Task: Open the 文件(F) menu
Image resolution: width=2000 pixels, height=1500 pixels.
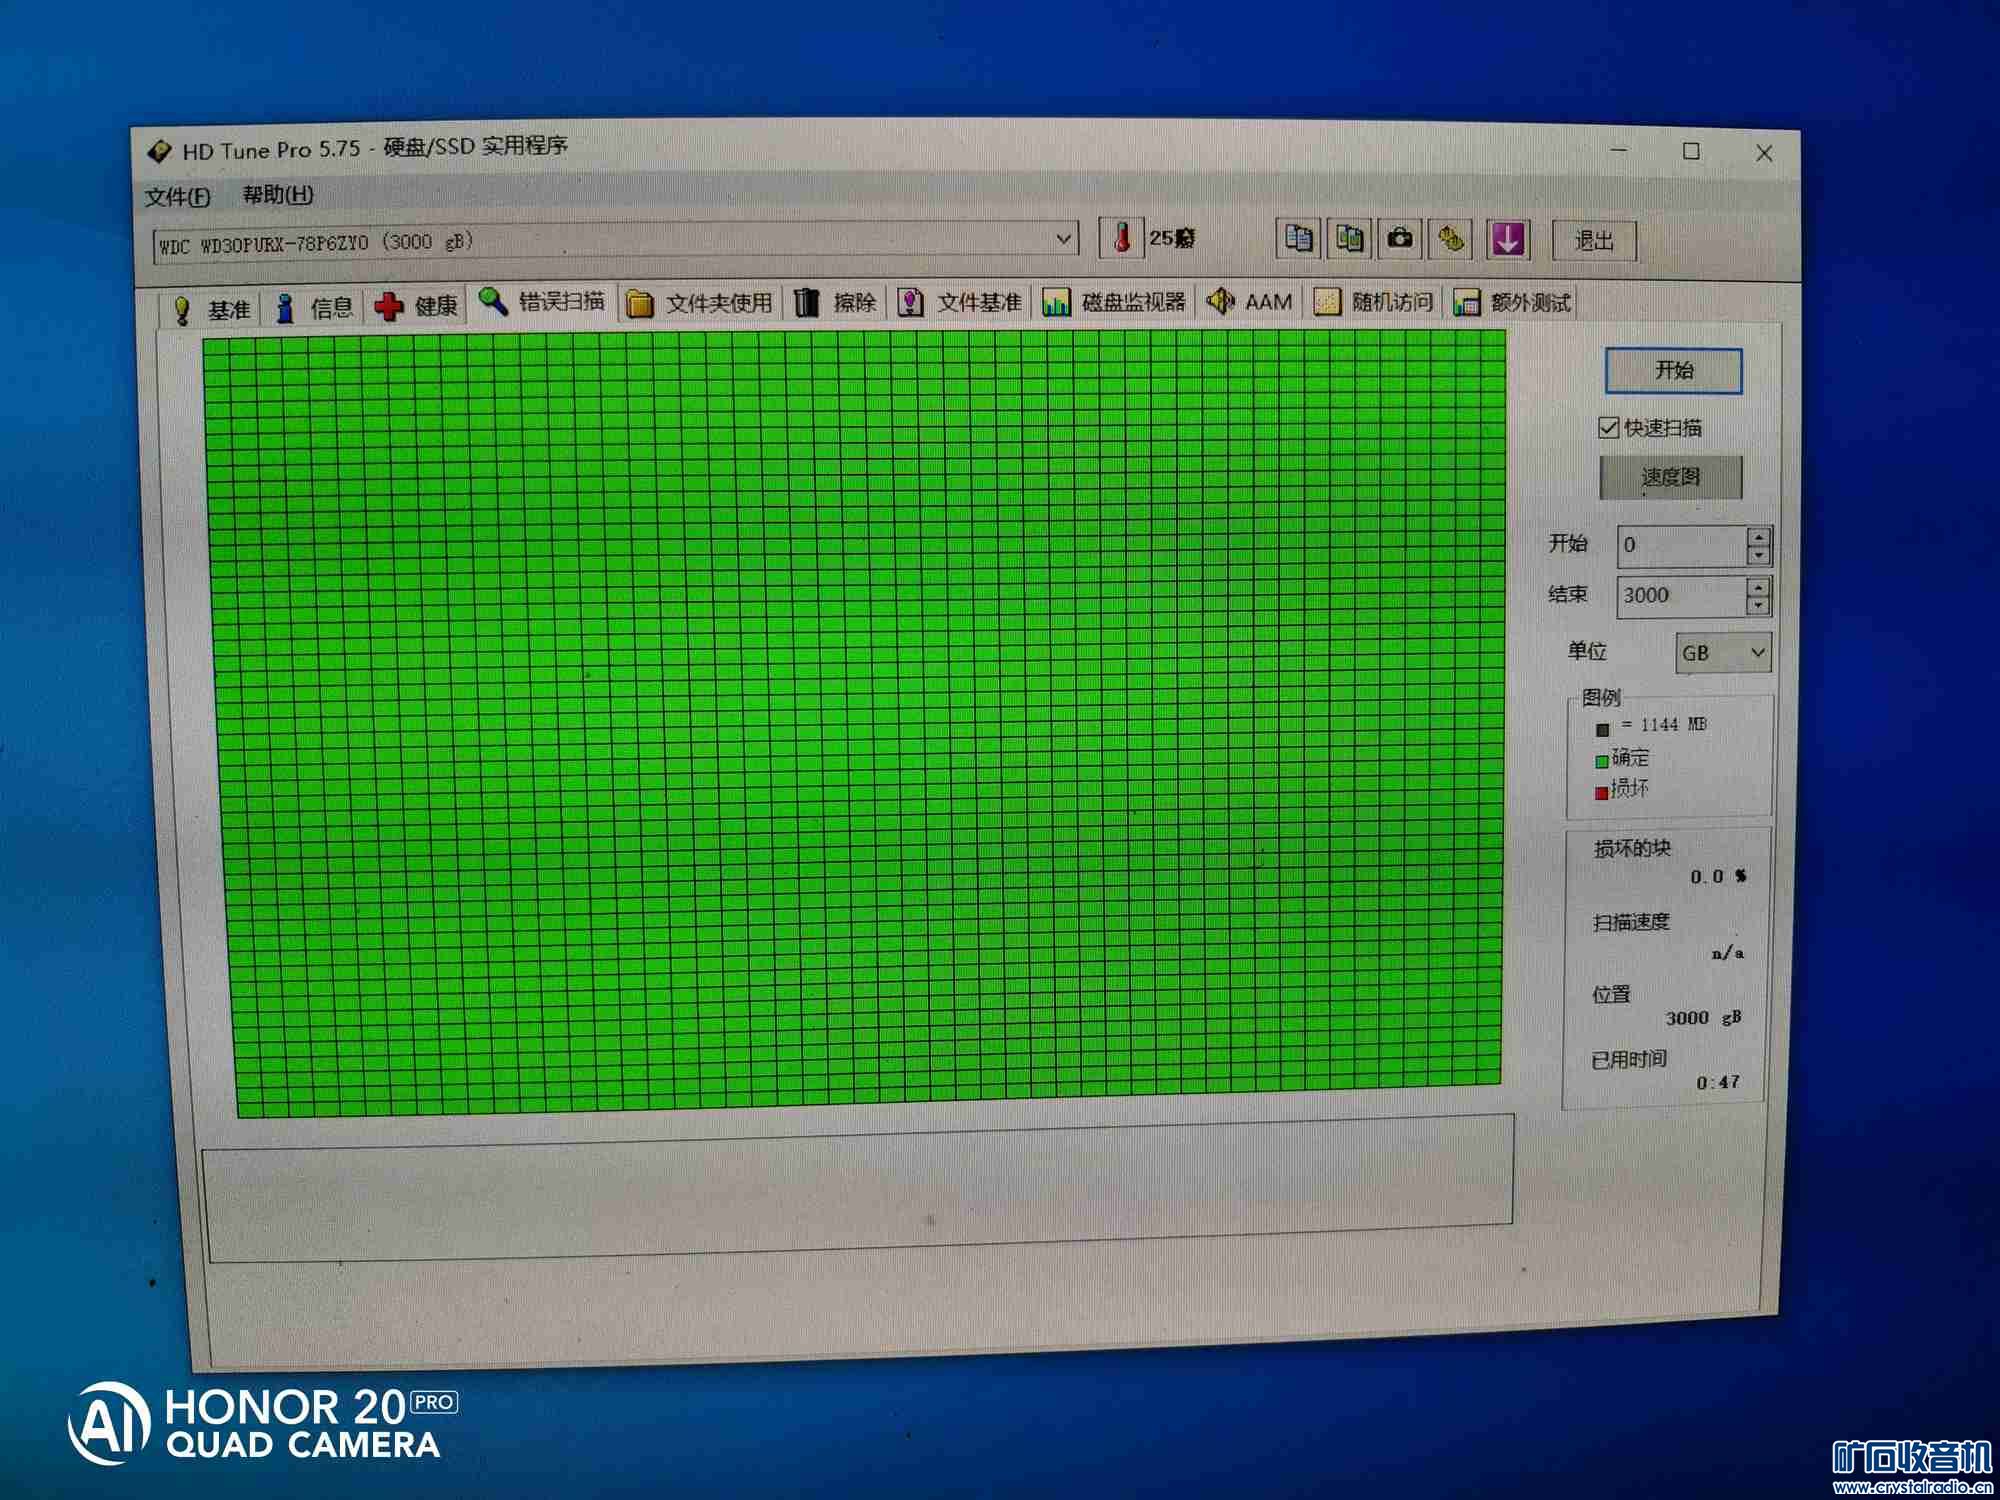Action: pyautogui.click(x=178, y=196)
